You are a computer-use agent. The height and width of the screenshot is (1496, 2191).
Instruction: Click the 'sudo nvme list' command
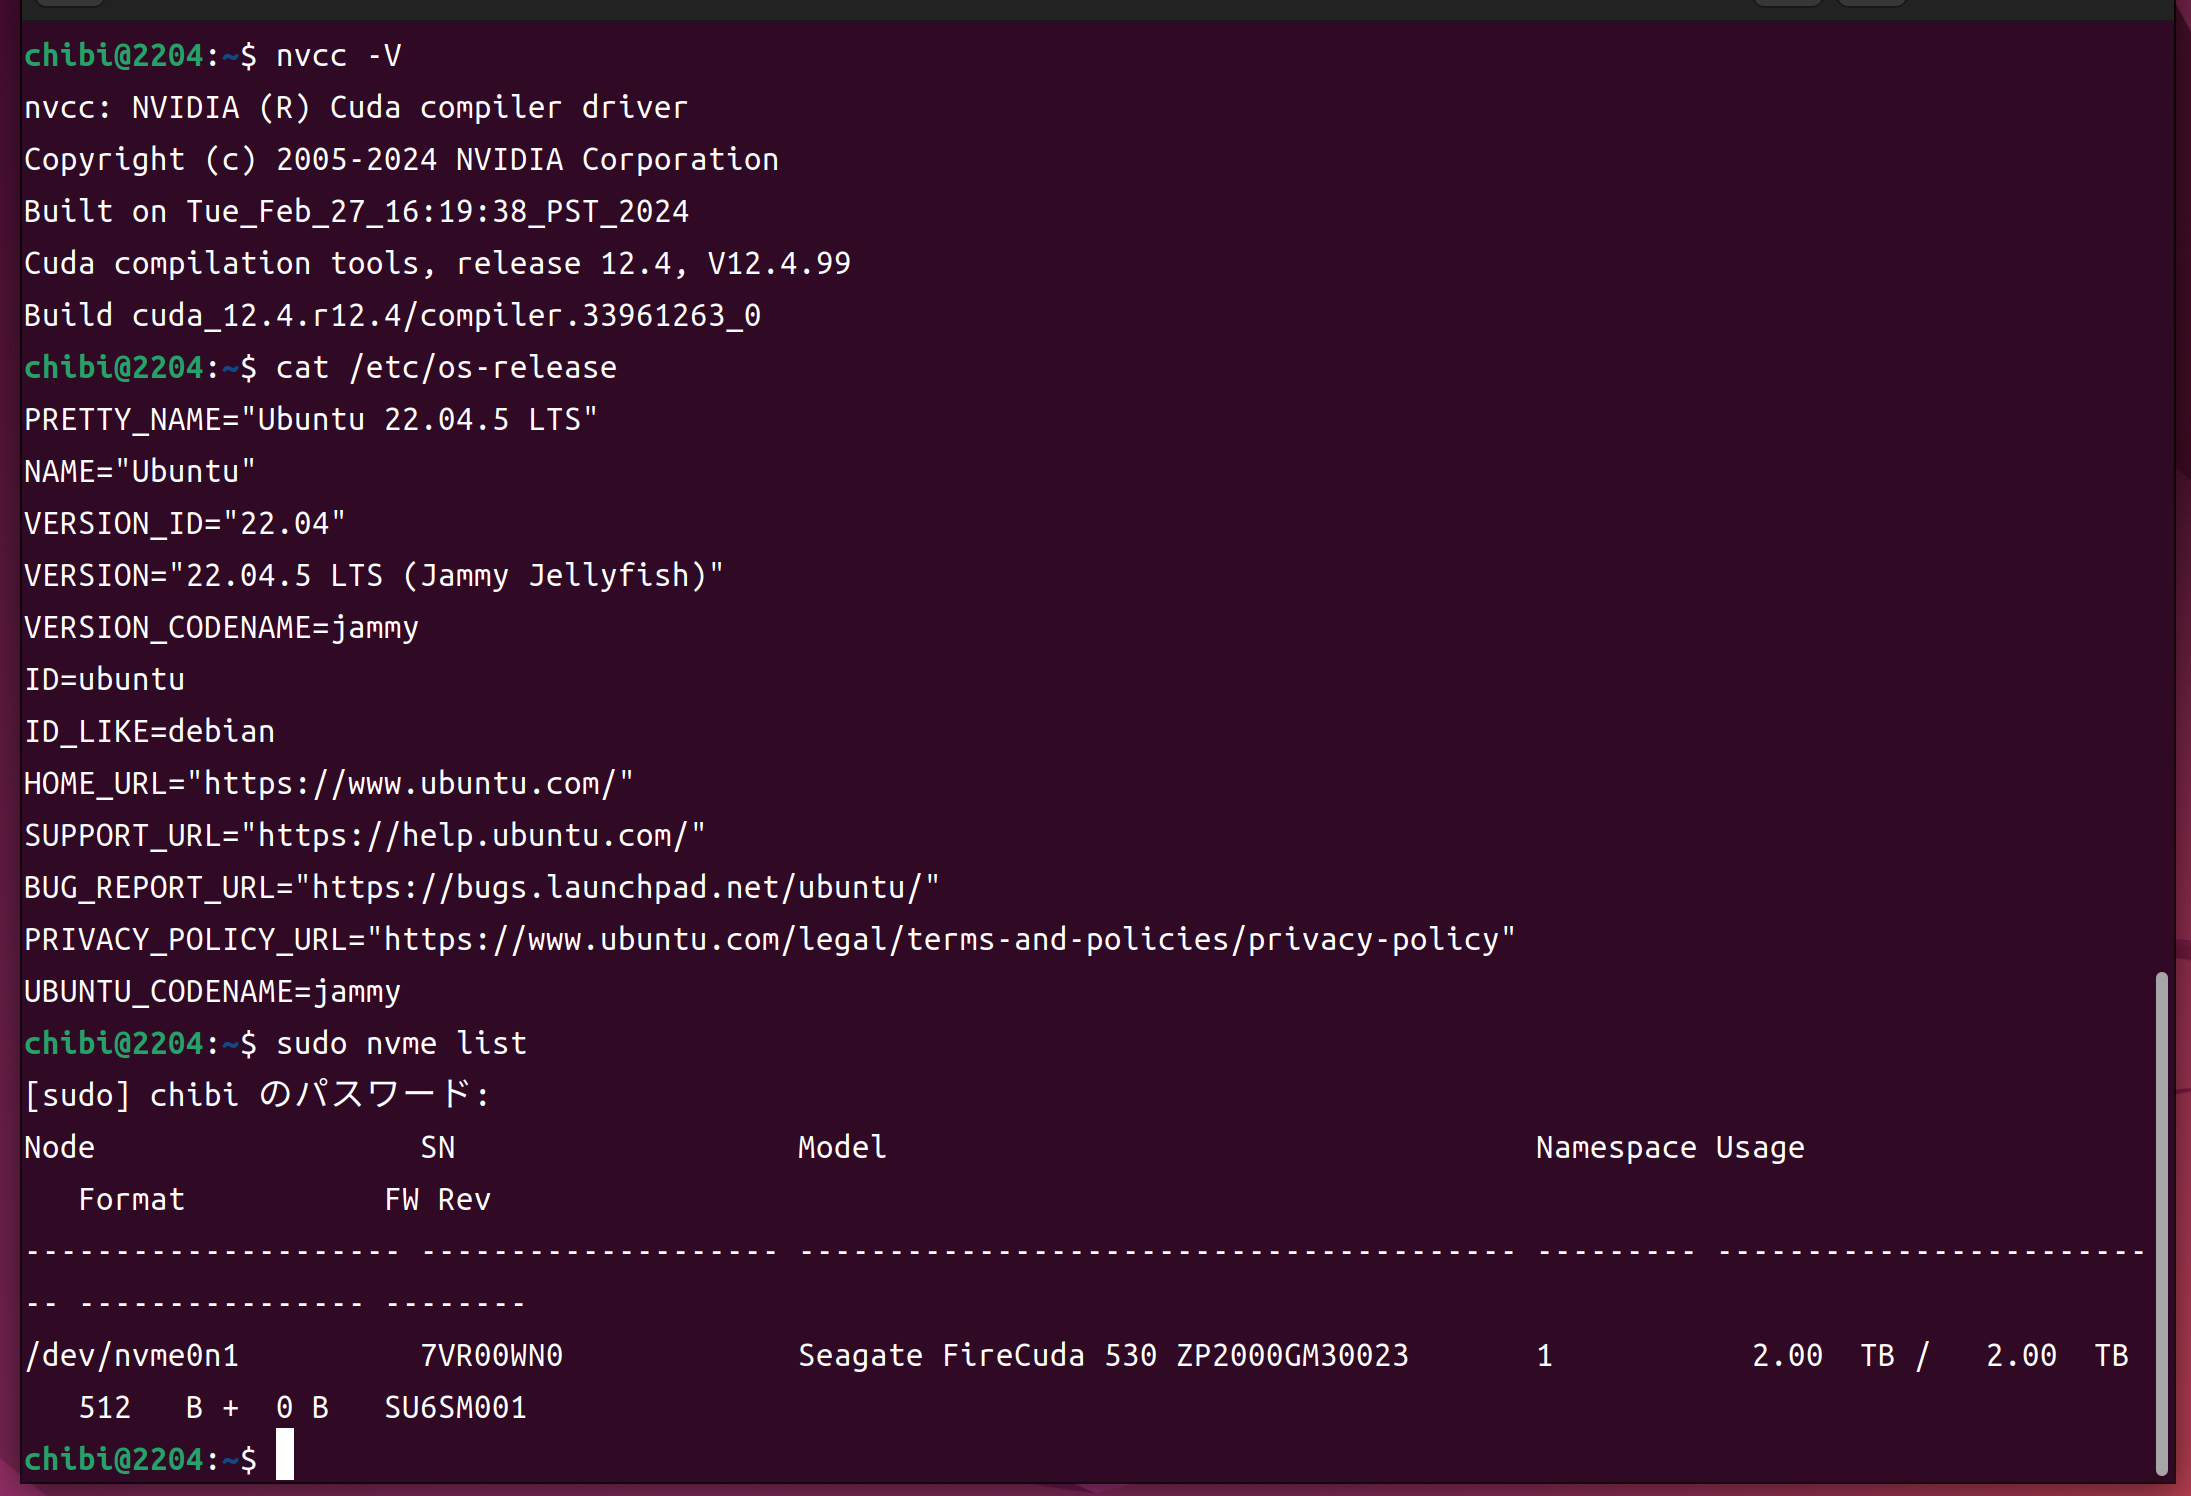coord(400,1044)
